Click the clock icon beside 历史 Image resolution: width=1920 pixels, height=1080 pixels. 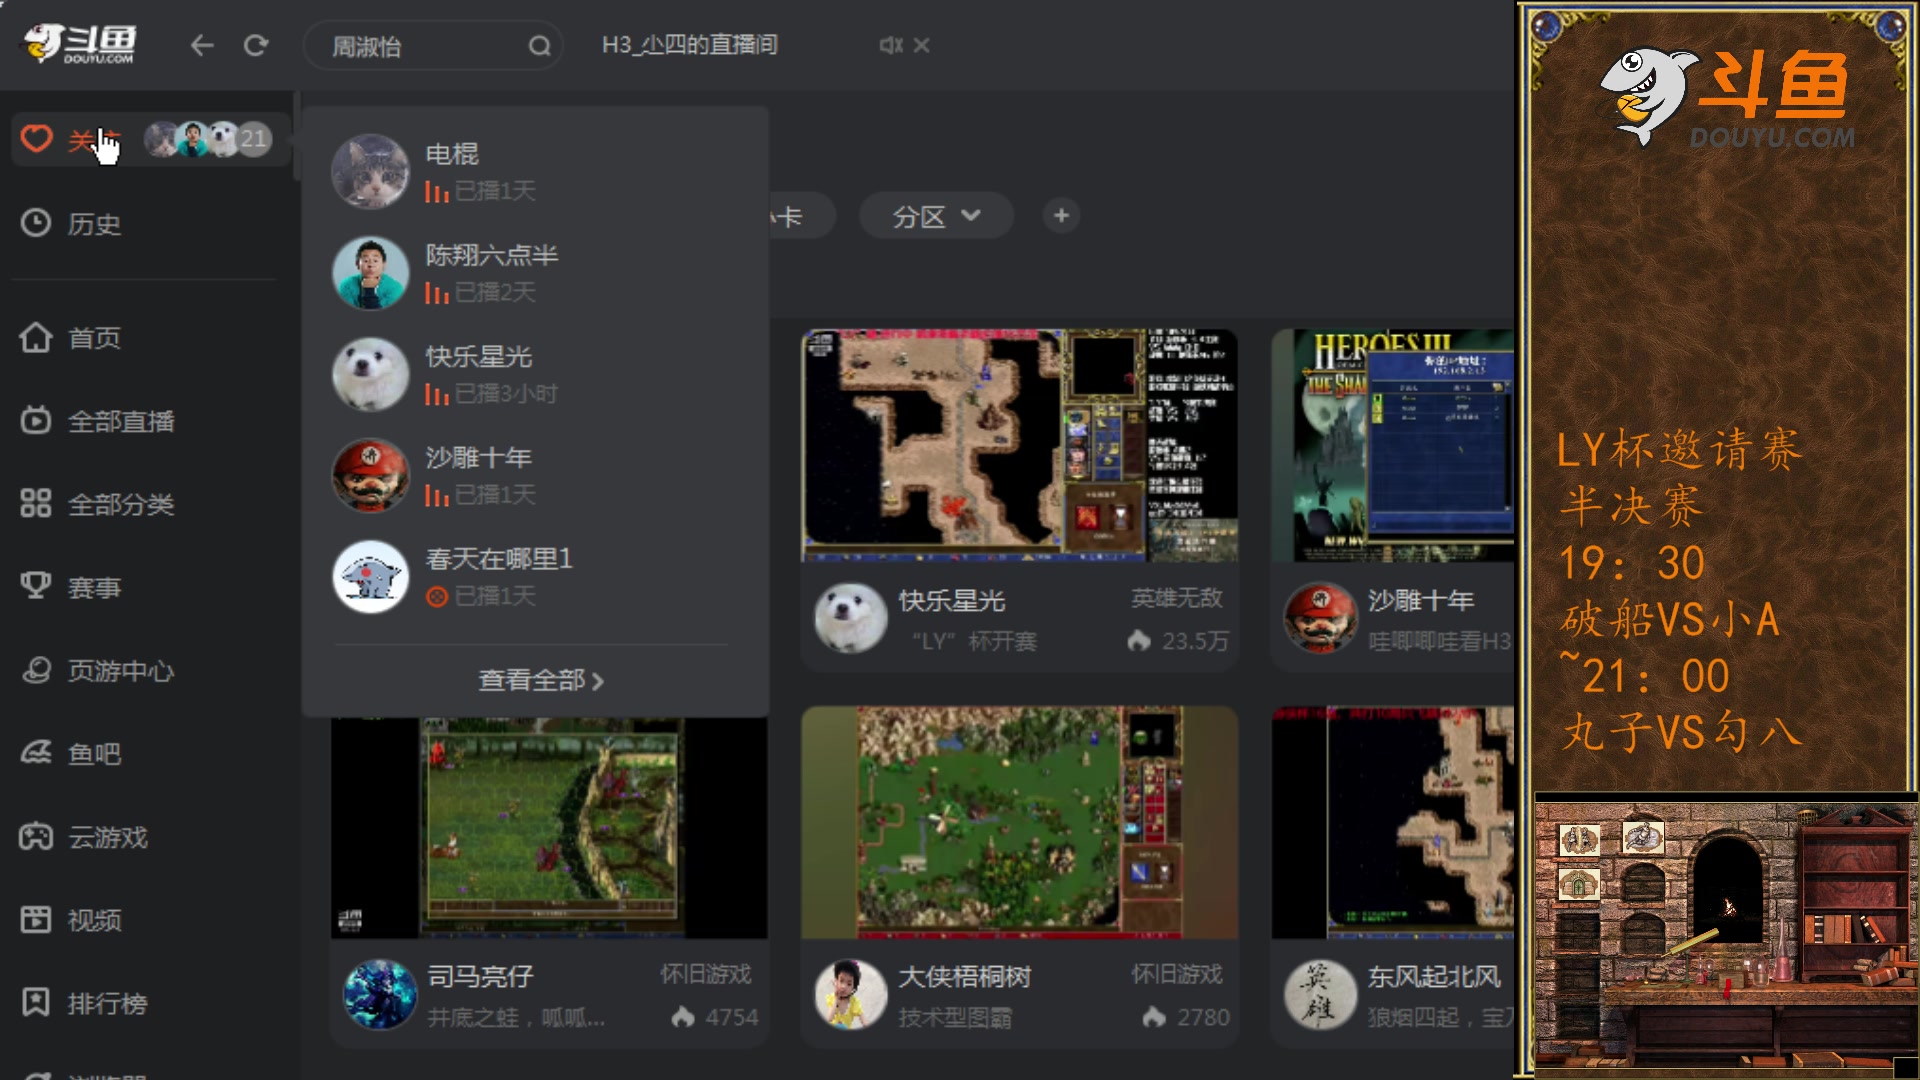click(x=36, y=222)
